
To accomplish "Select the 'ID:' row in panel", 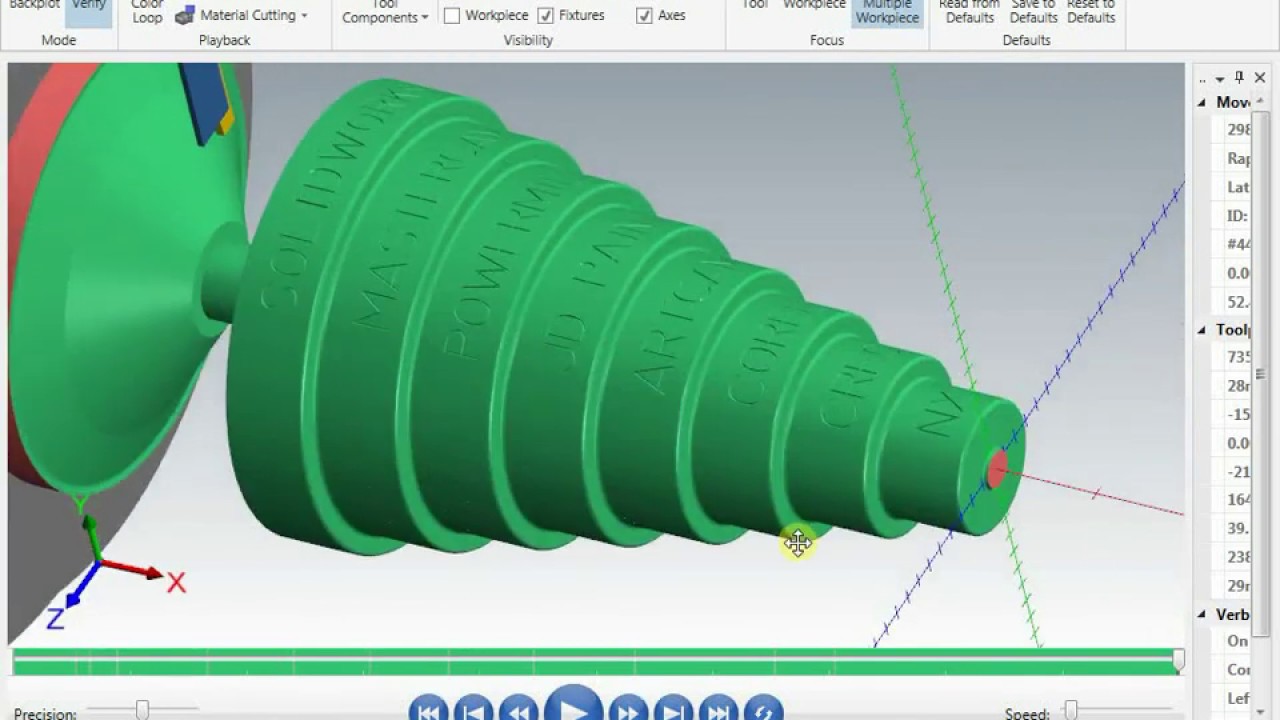I will [1233, 215].
